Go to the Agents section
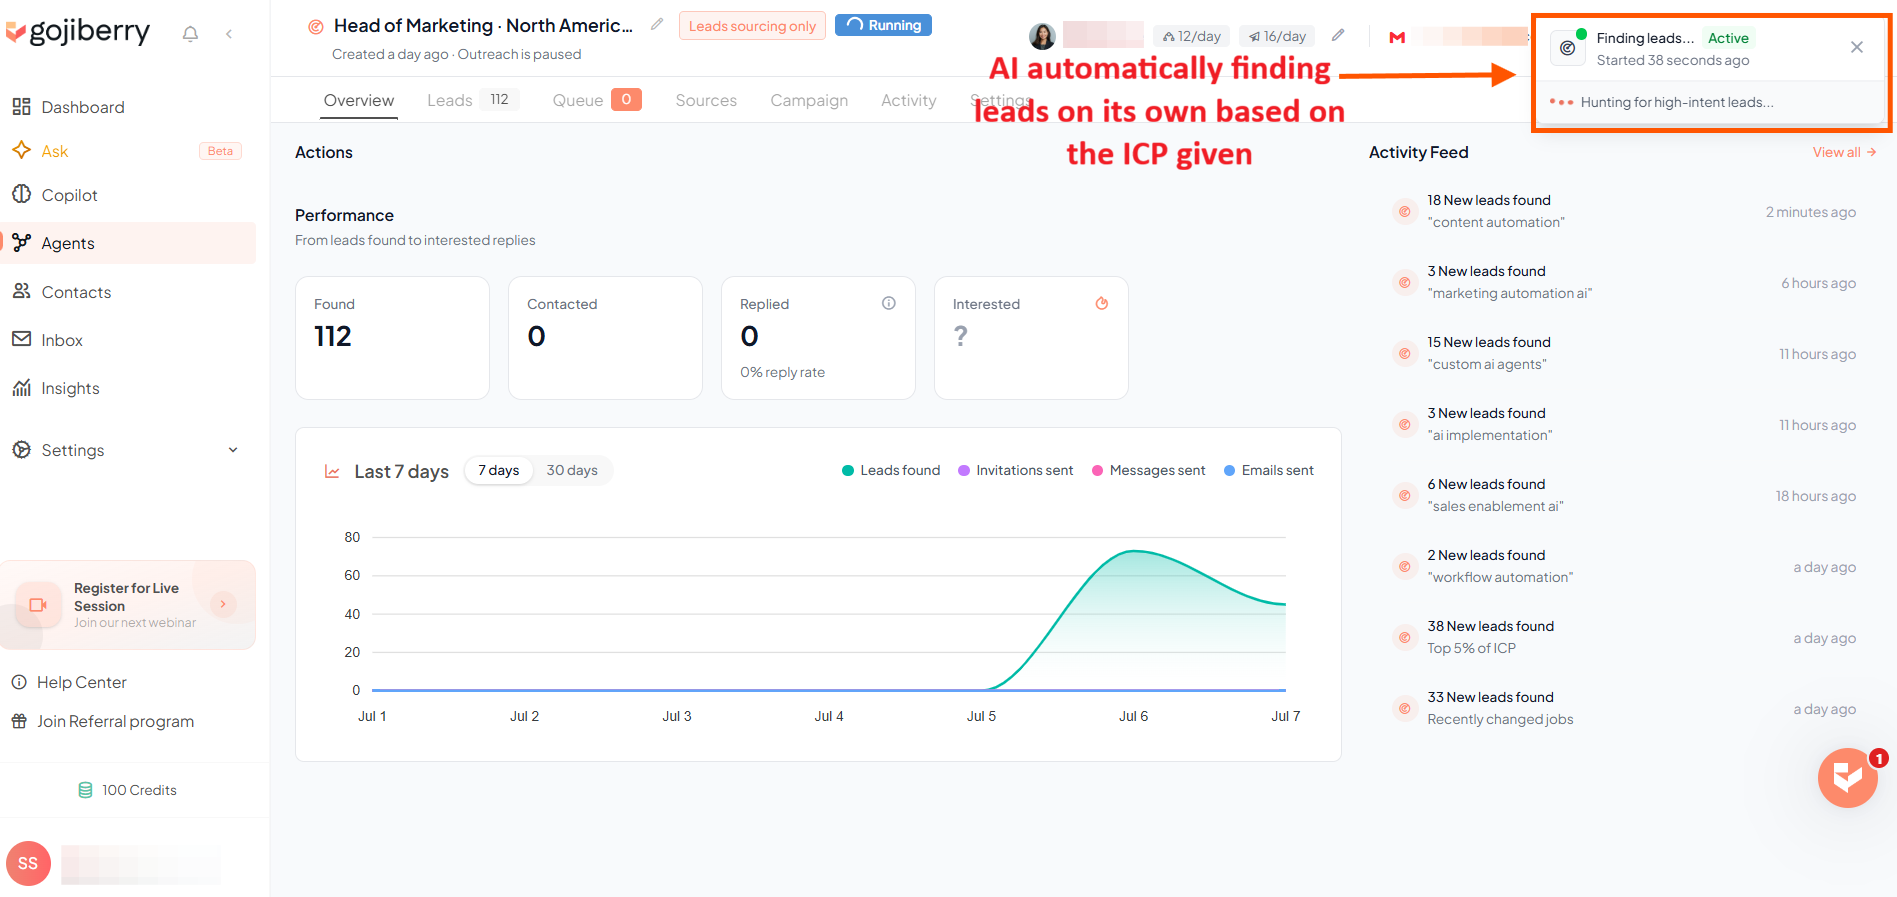 click(128, 243)
